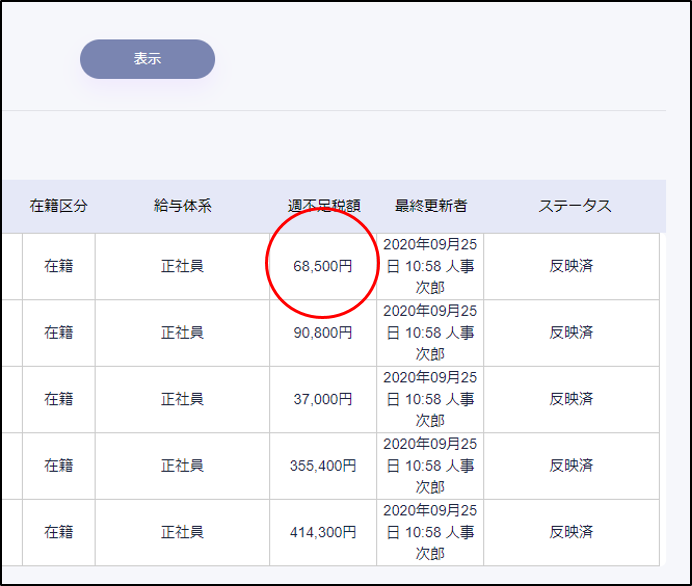Click the 表示 button
This screenshot has height=586, width=692.
pos(147,59)
